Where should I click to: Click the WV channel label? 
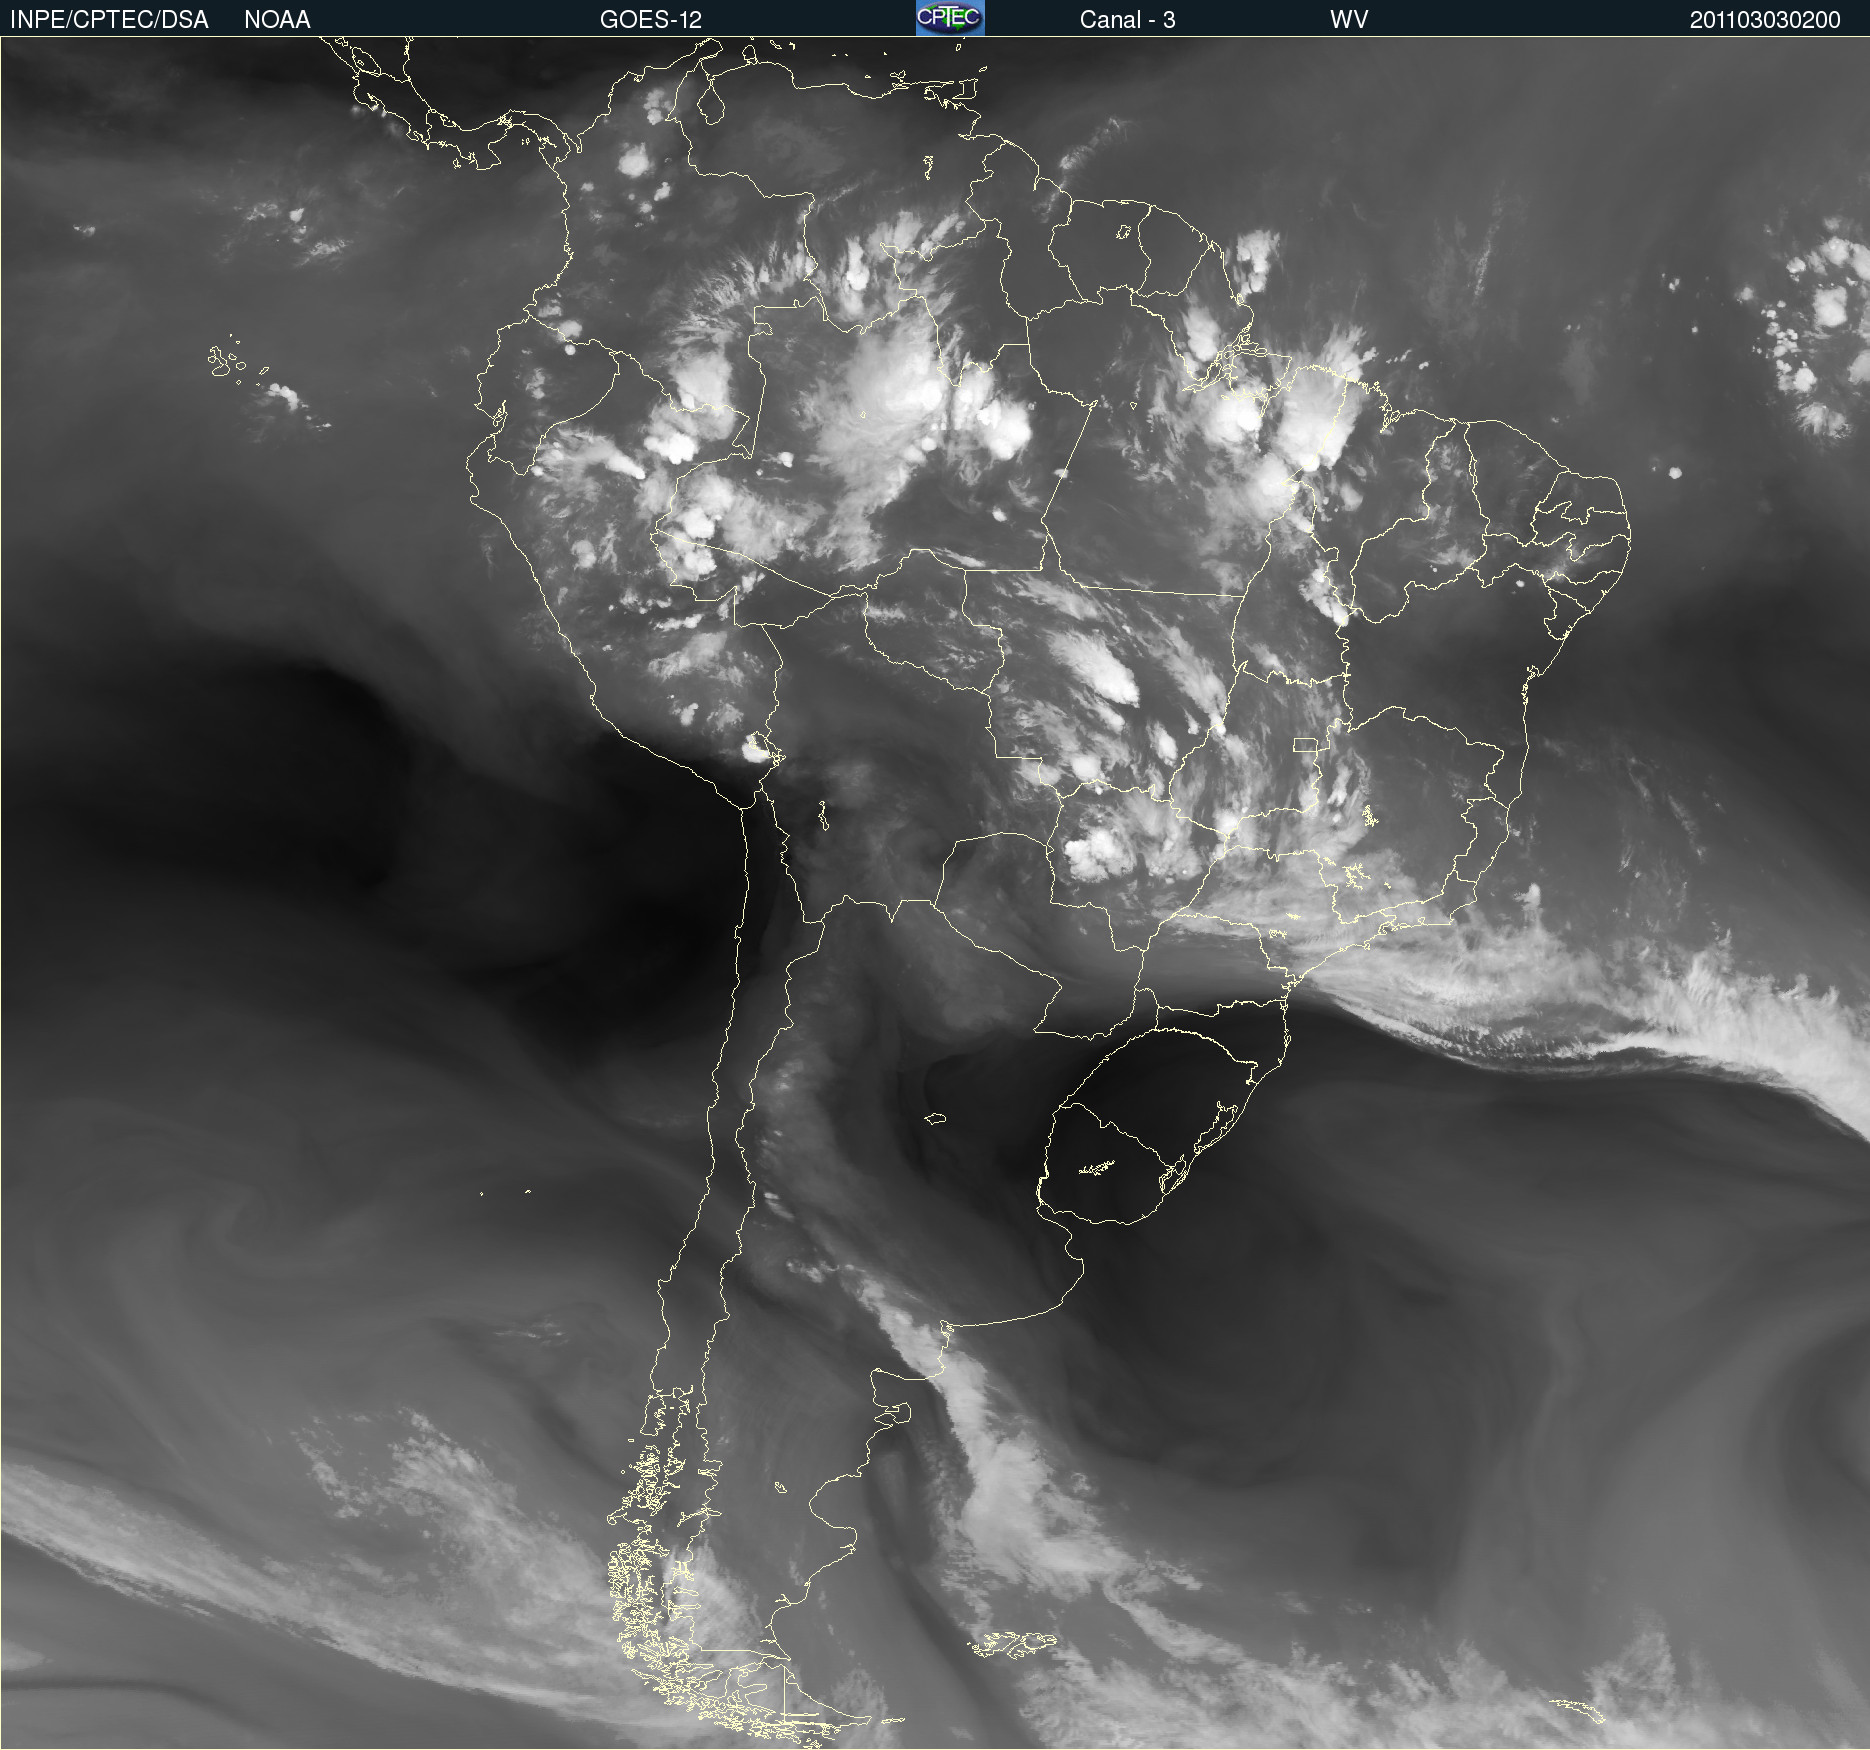(1349, 19)
